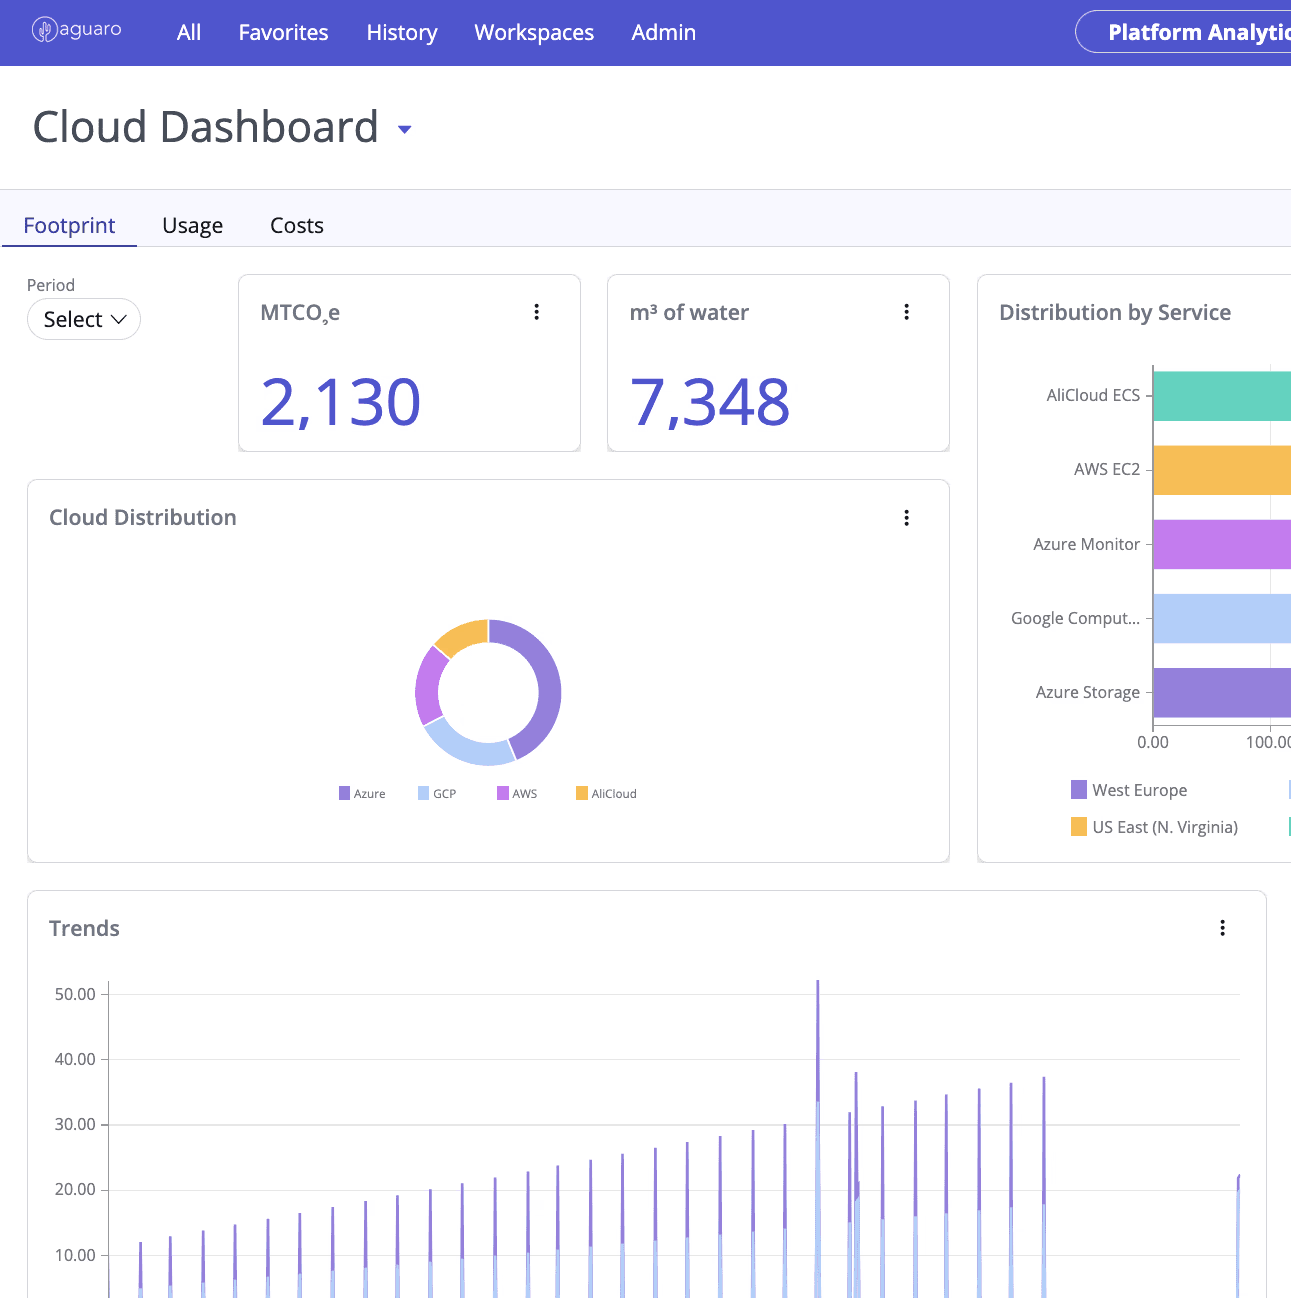The height and width of the screenshot is (1298, 1291).
Task: Toggle AWS legend entry in Cloud Distribution
Action: tap(517, 793)
